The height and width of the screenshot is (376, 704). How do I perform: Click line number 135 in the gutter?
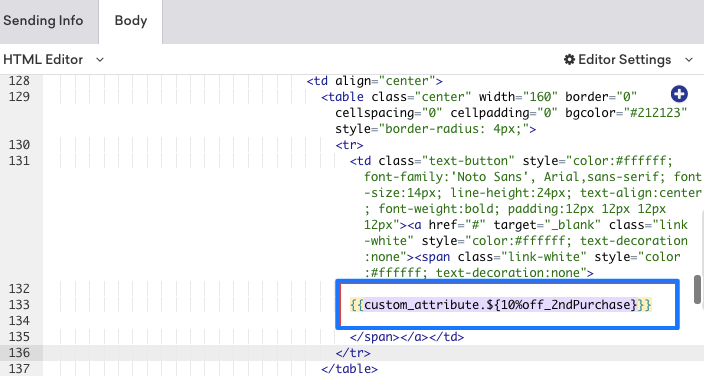[x=19, y=336]
